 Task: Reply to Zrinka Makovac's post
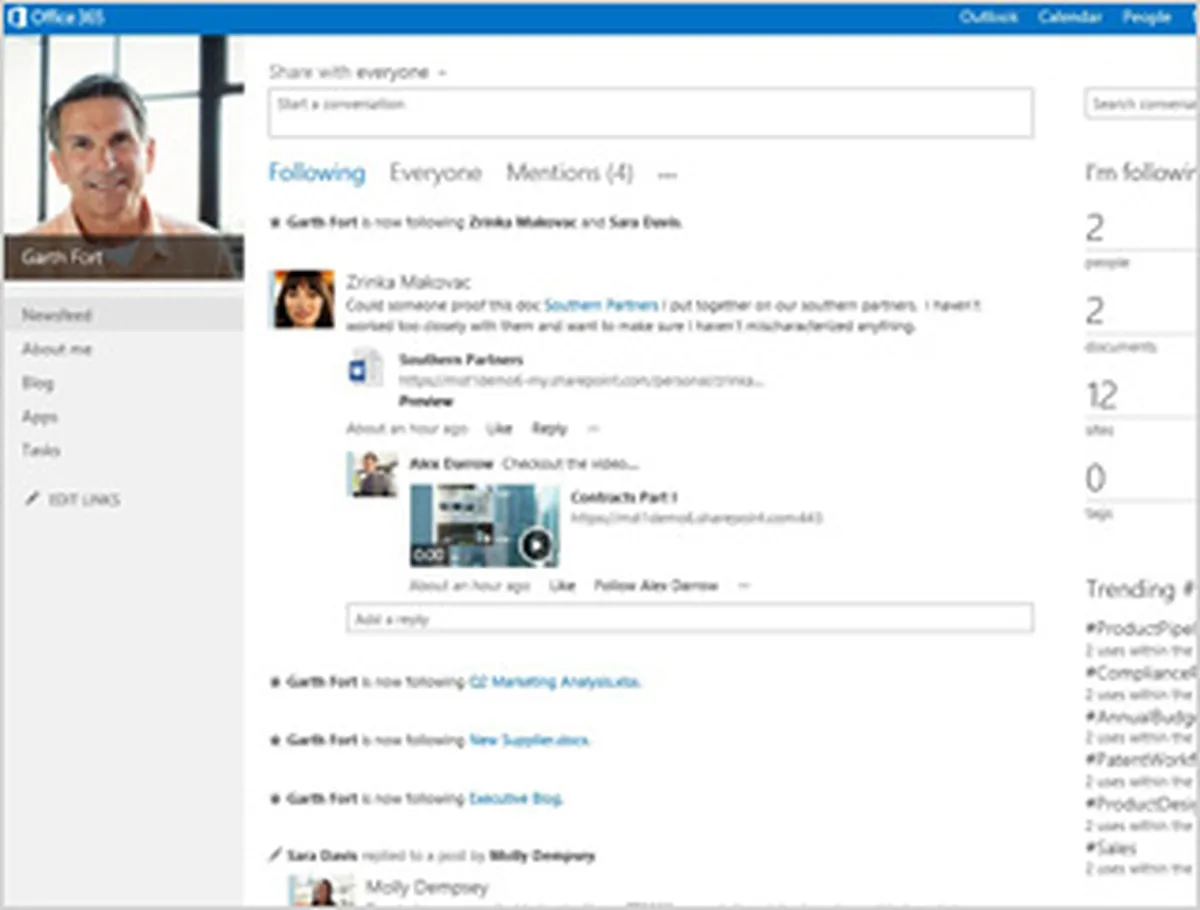pyautogui.click(x=549, y=429)
